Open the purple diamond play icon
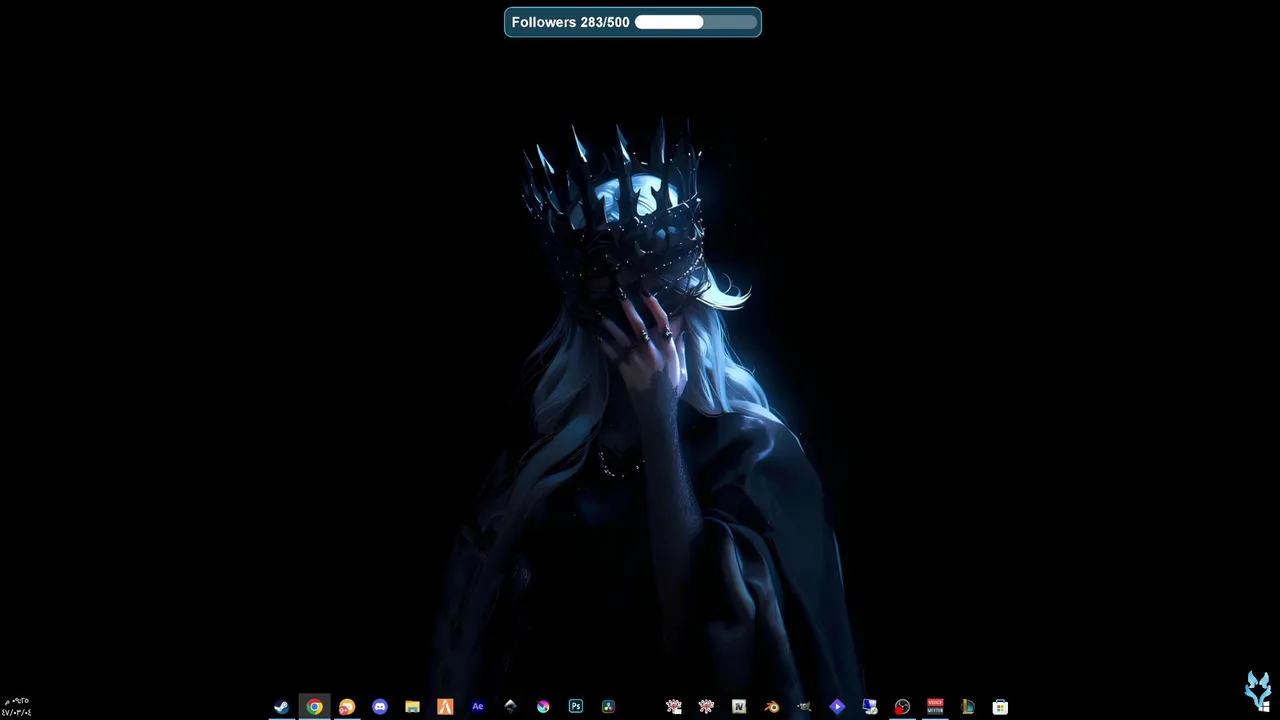The width and height of the screenshot is (1280, 720). pos(837,707)
